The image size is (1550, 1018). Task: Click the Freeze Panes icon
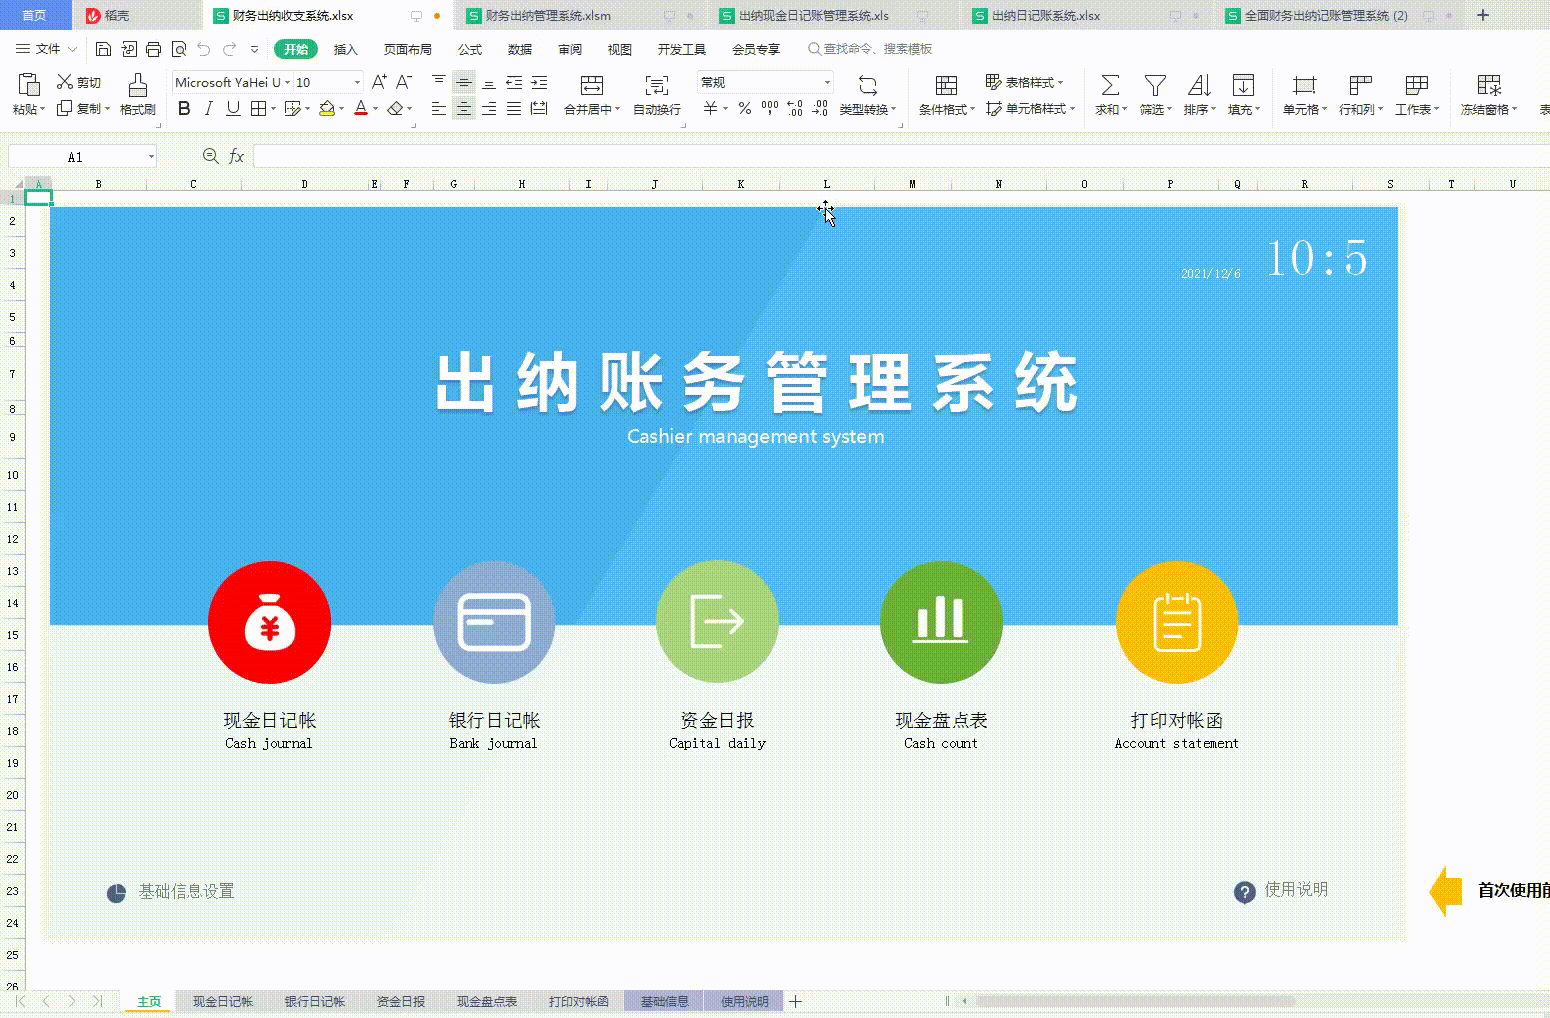(1488, 85)
